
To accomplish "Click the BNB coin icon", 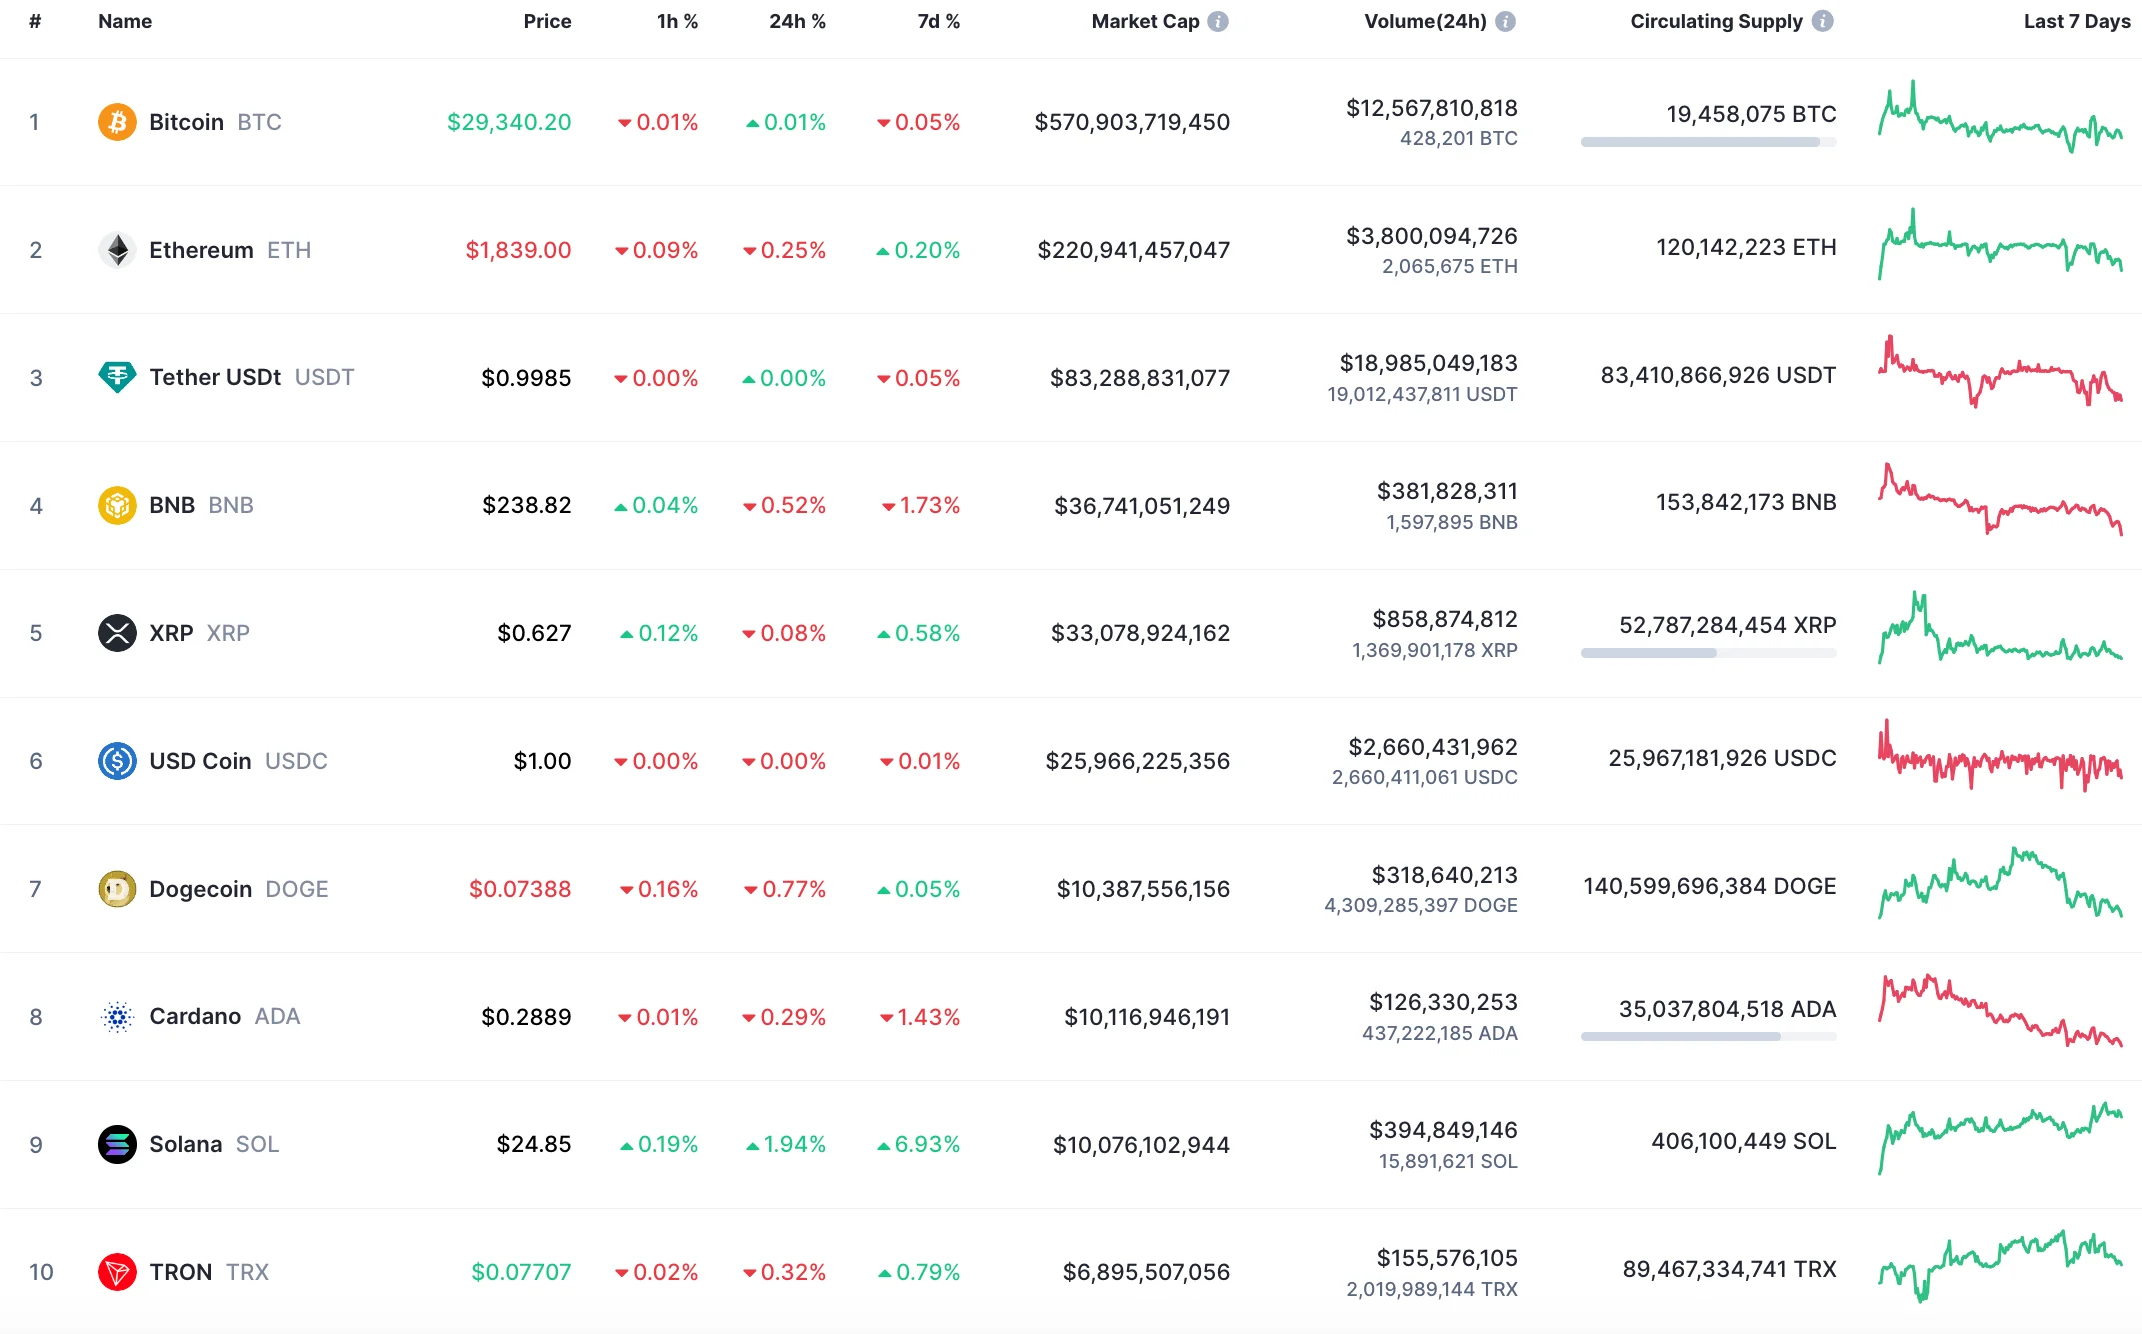I will tap(117, 505).
